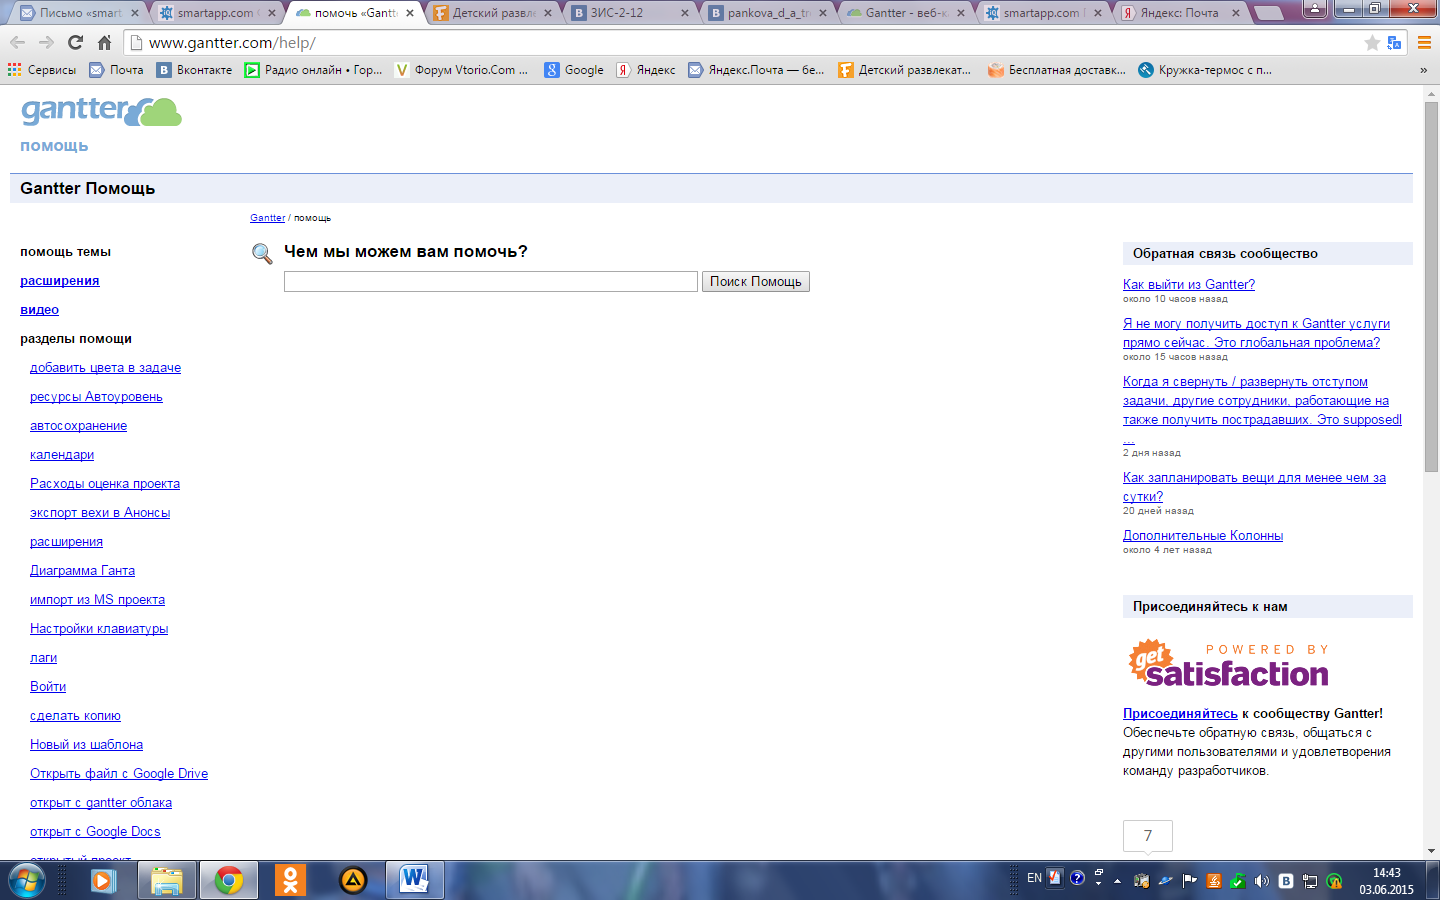Switch to the Яндекс: Почта tab
This screenshot has width=1440, height=900.
(x=1182, y=13)
